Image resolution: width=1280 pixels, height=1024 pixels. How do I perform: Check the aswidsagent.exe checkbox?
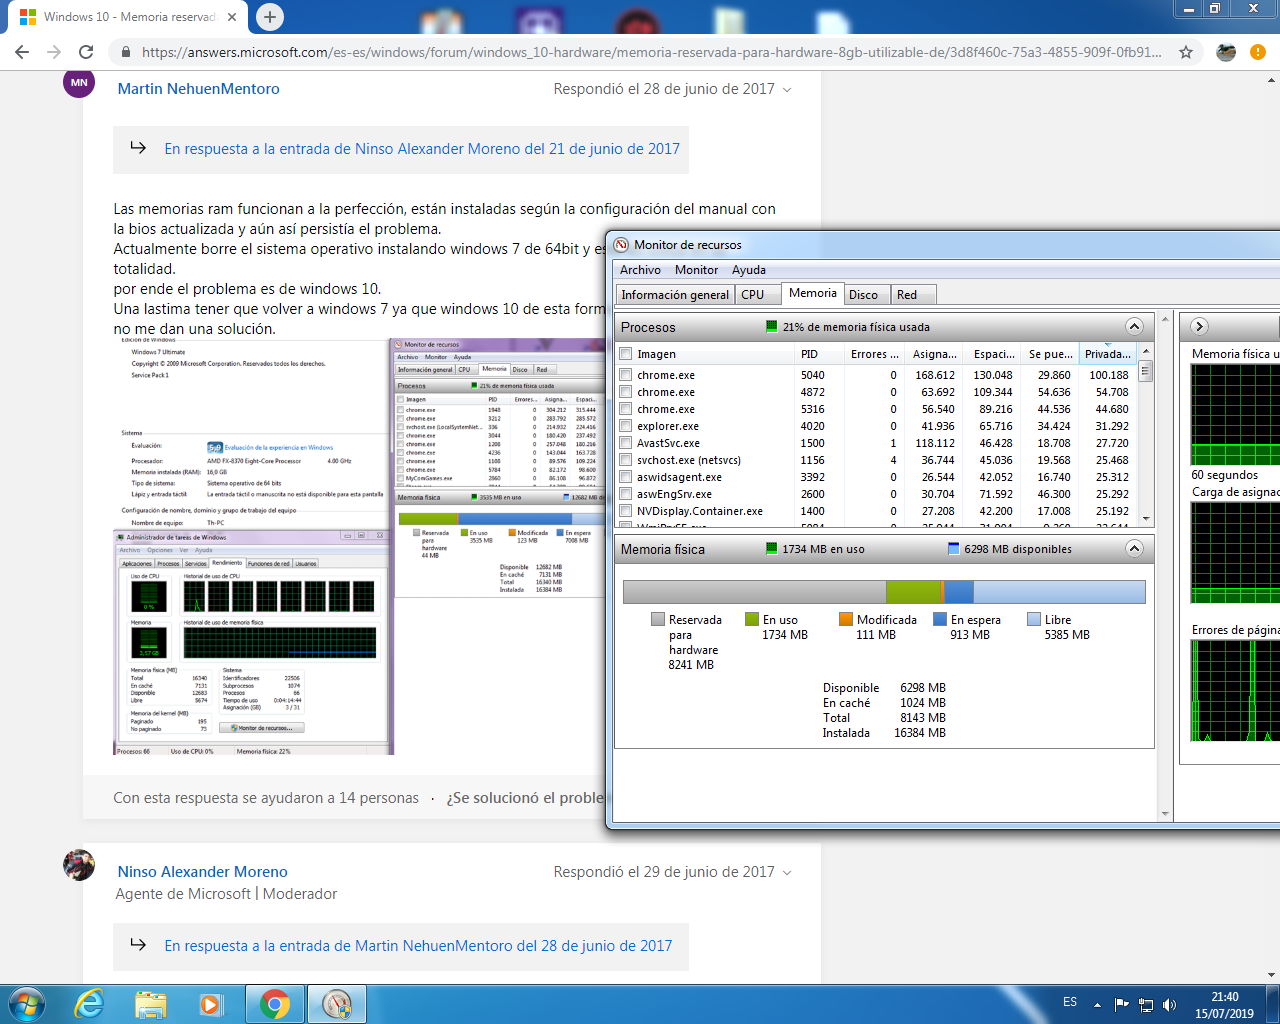click(626, 477)
